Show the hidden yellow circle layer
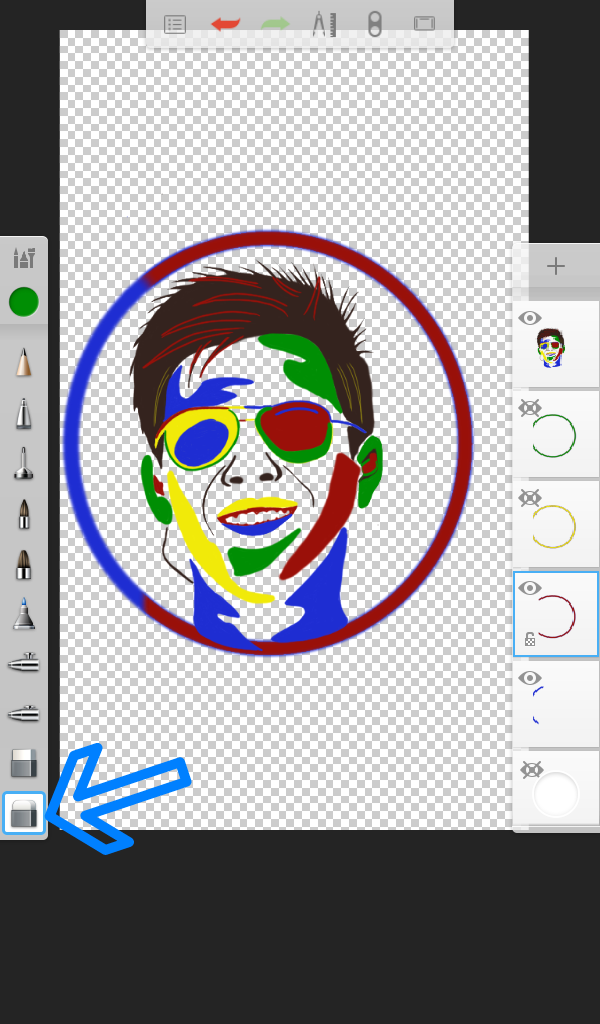 tap(529, 498)
